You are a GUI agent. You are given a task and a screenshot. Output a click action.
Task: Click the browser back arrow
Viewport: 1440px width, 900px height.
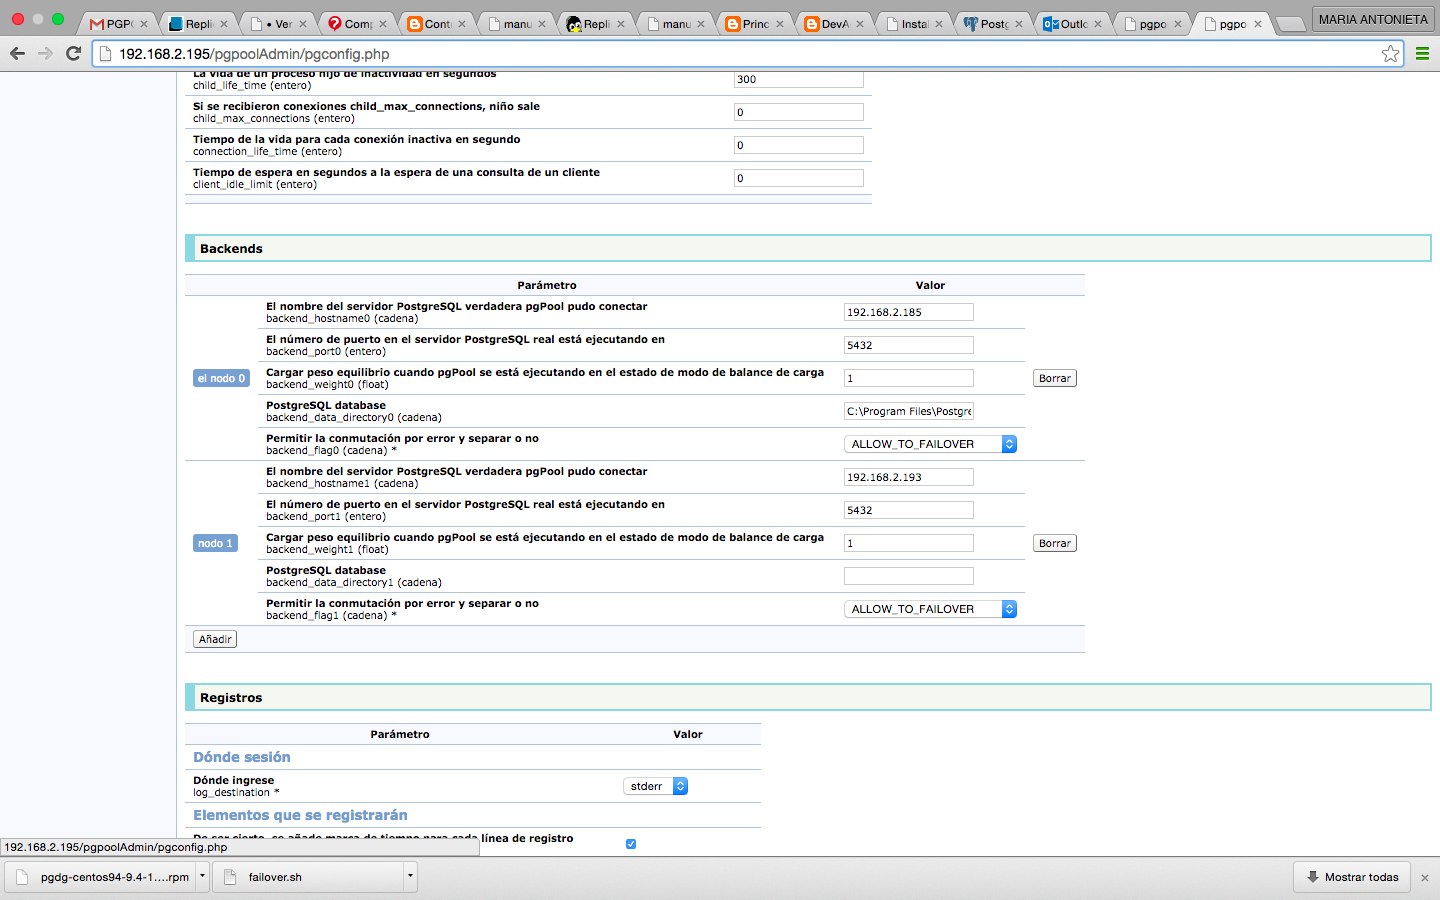[x=17, y=53]
